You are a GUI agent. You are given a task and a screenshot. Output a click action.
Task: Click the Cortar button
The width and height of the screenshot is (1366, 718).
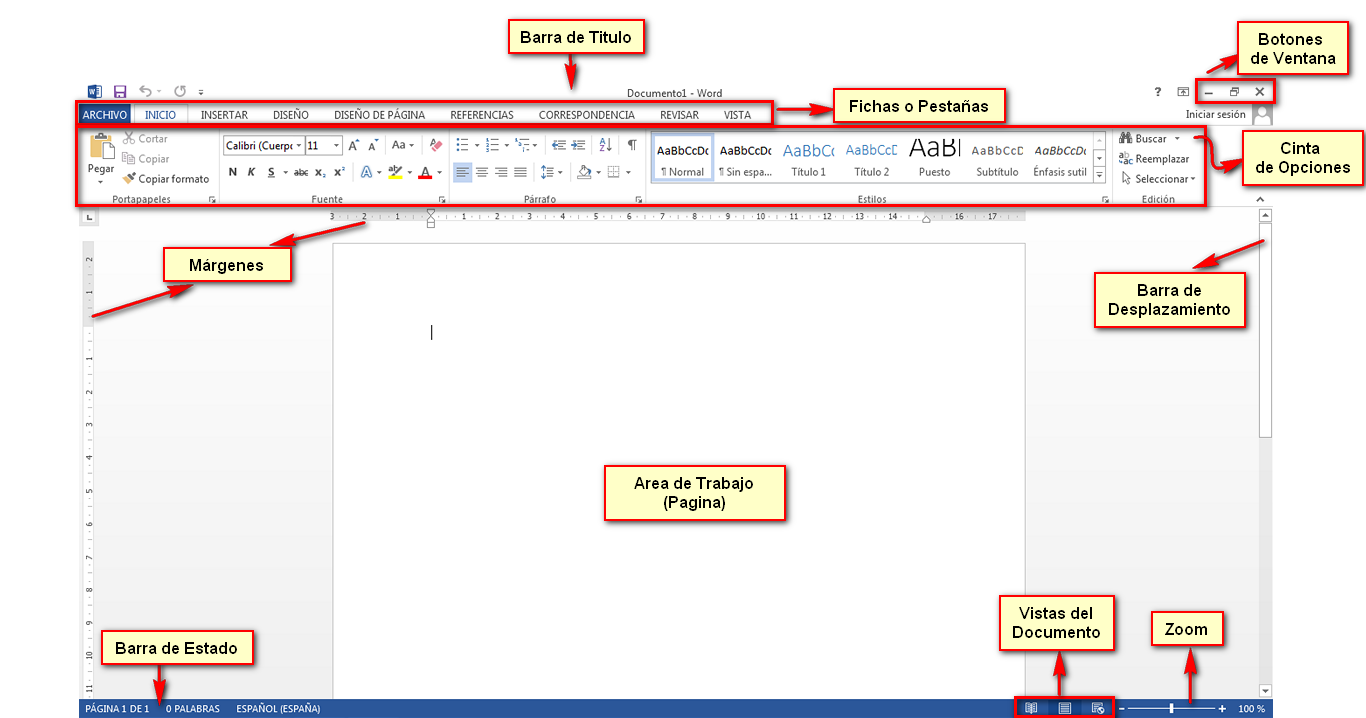(x=145, y=139)
